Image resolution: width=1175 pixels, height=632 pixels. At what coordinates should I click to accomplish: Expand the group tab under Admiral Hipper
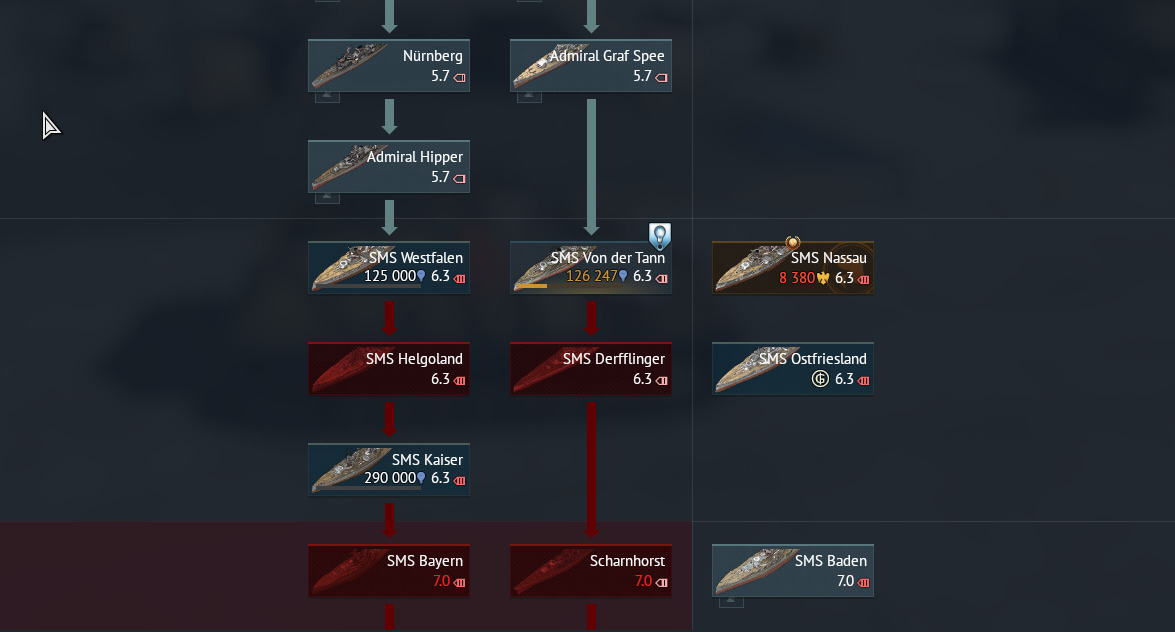[327, 198]
